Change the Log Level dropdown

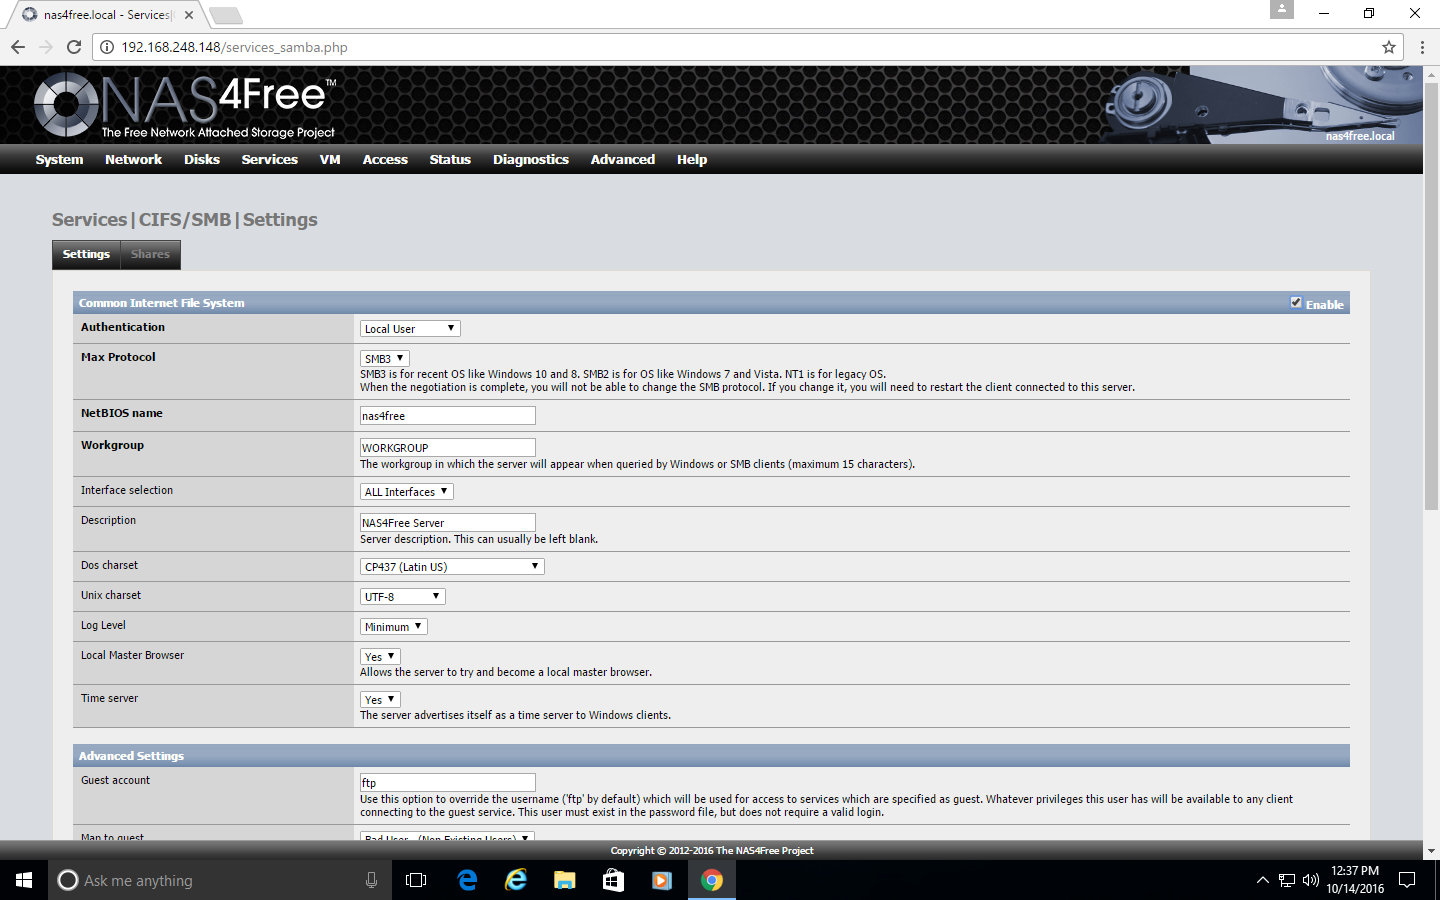point(393,627)
